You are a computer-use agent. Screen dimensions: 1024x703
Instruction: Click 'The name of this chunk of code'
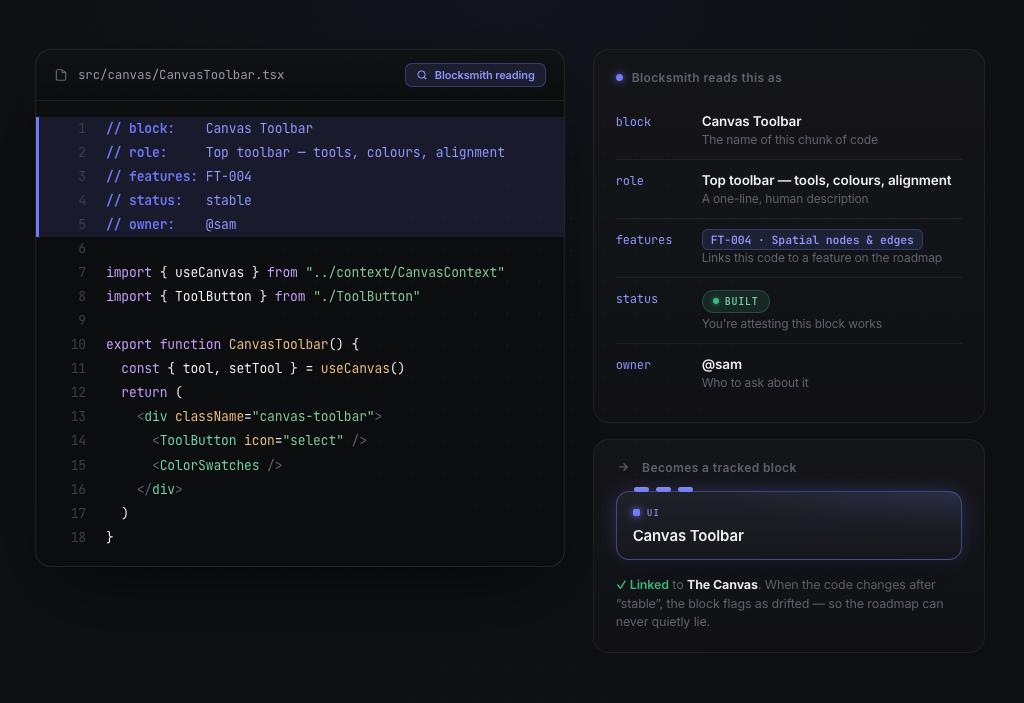[790, 140]
